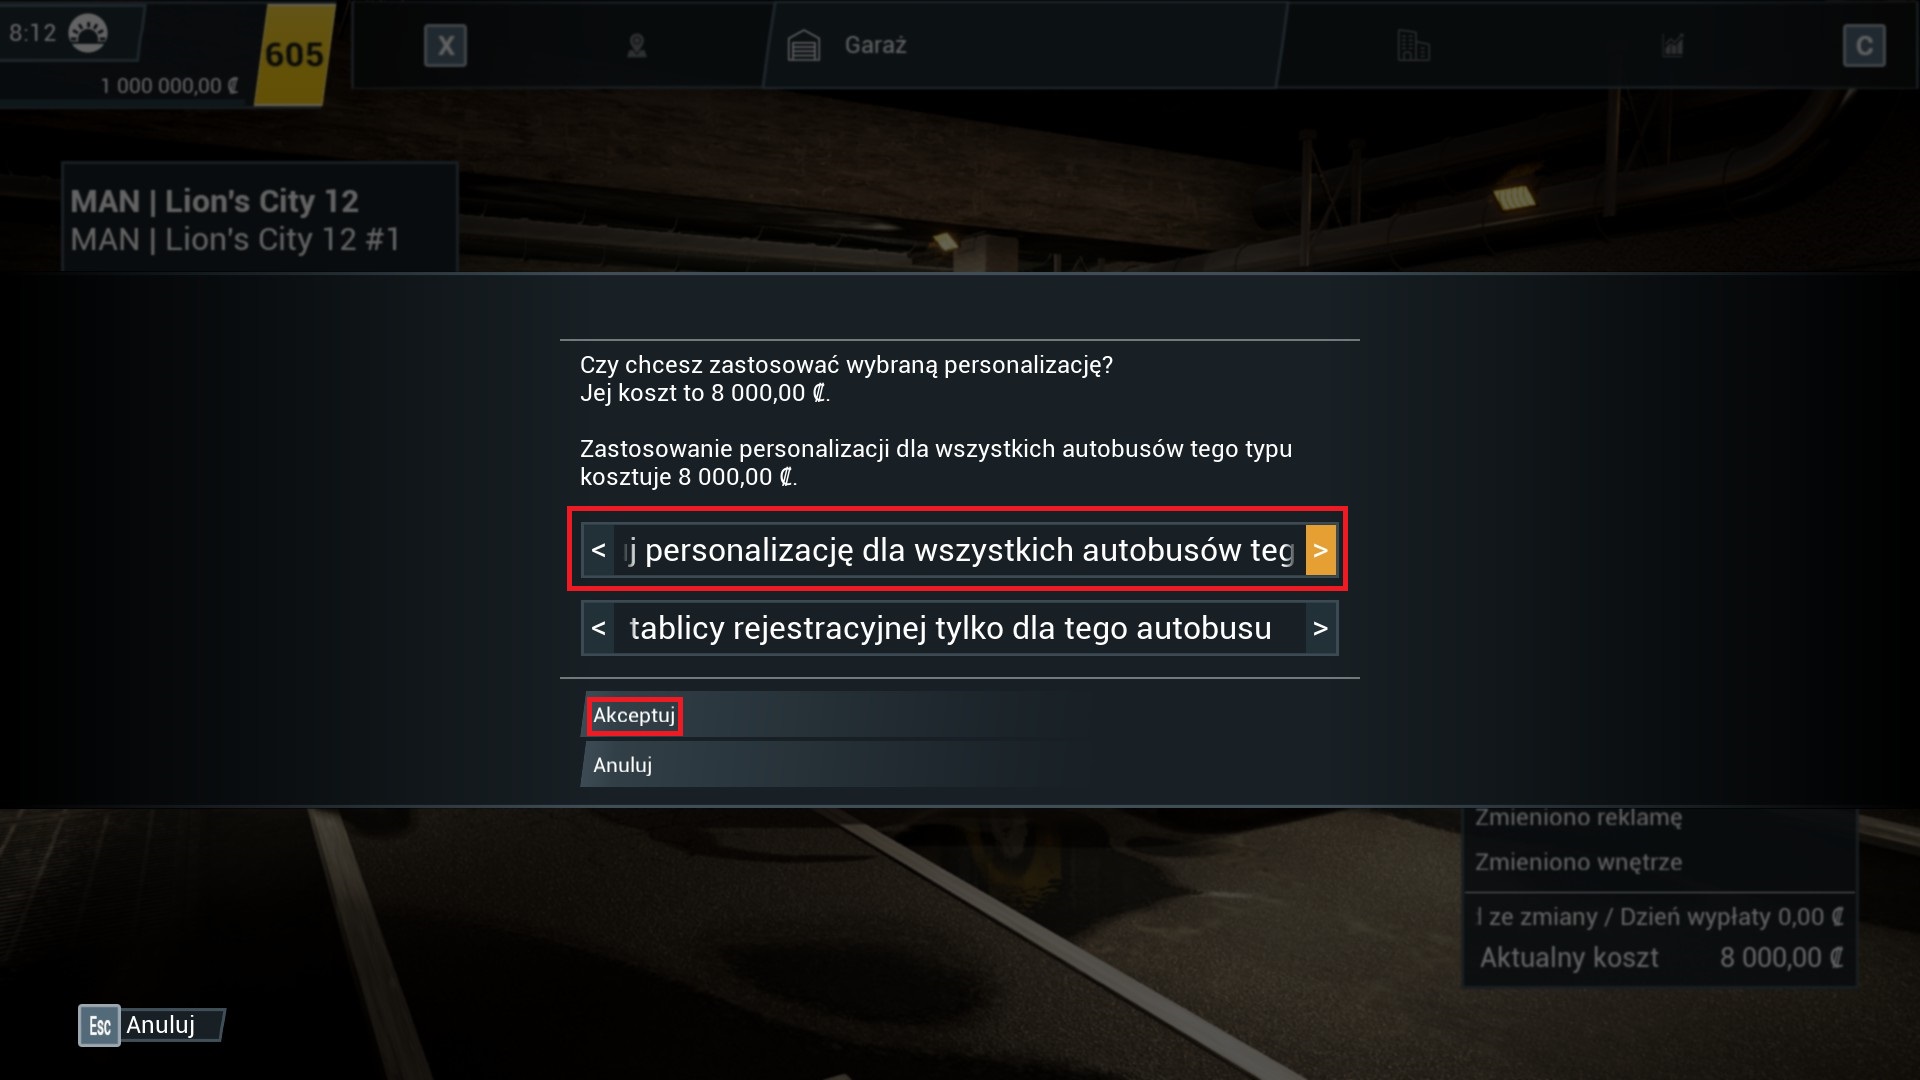
Task: Click Anuluj in the dialog
Action: click(622, 765)
